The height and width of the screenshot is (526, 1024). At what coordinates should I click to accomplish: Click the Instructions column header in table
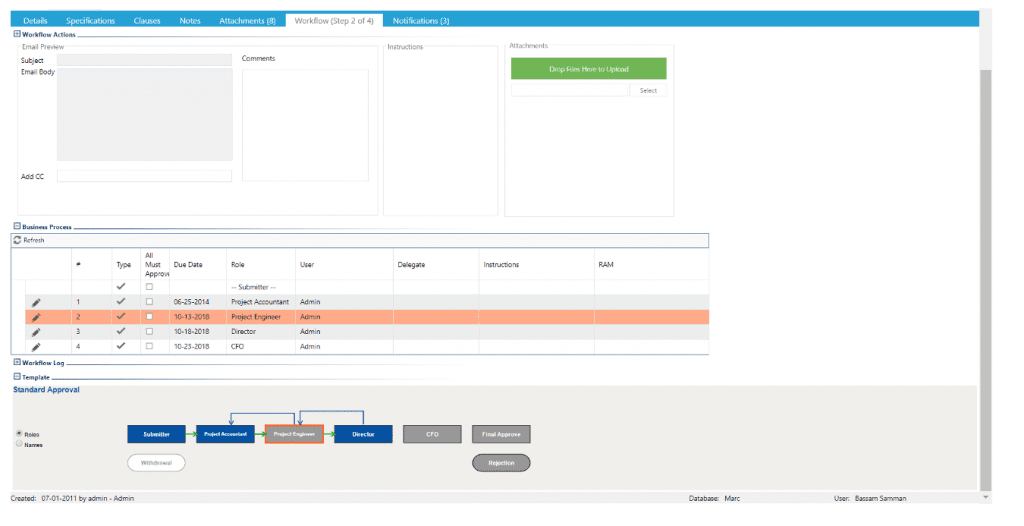(x=502, y=265)
